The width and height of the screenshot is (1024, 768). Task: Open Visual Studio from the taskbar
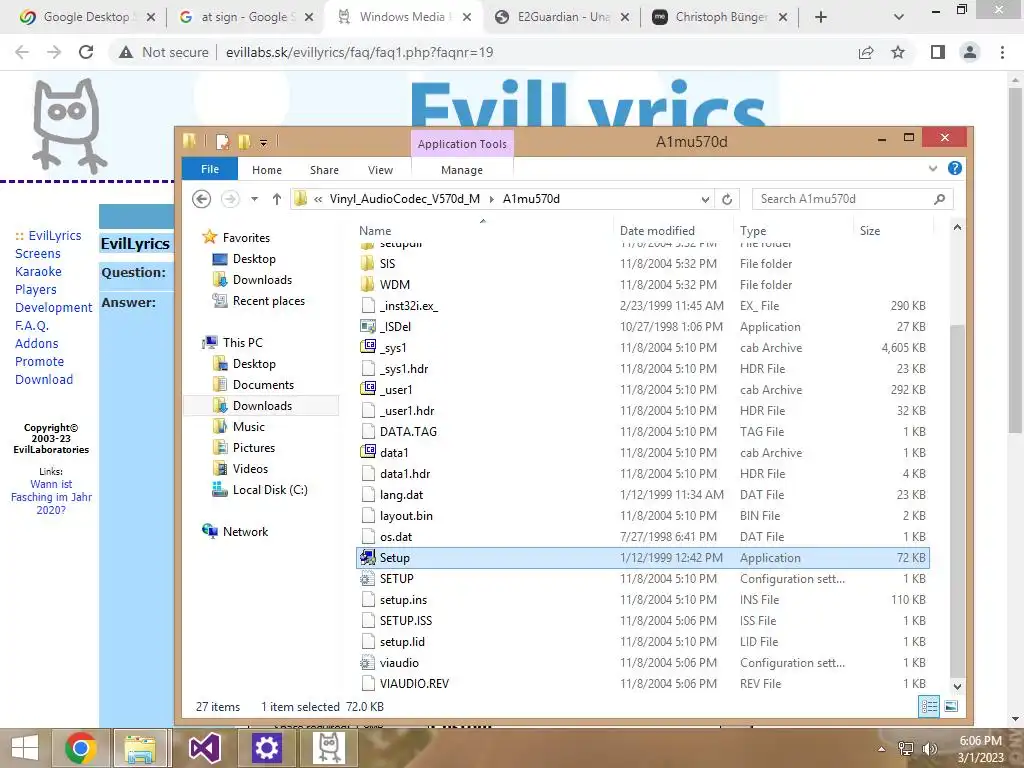(204, 748)
